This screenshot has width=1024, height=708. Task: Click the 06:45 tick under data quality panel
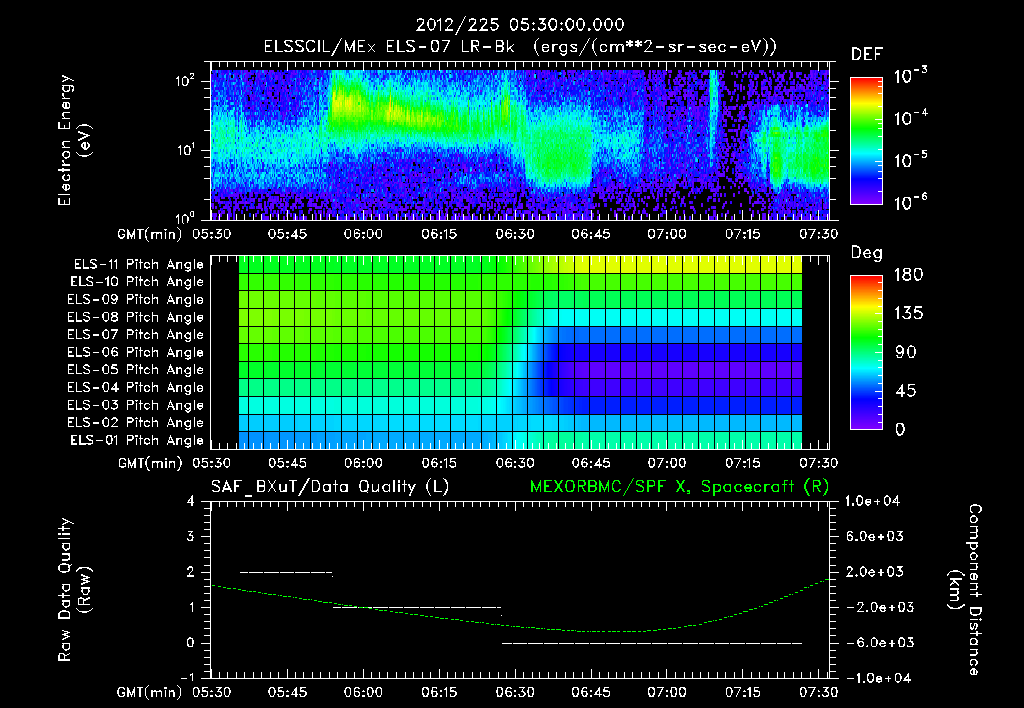tap(591, 692)
